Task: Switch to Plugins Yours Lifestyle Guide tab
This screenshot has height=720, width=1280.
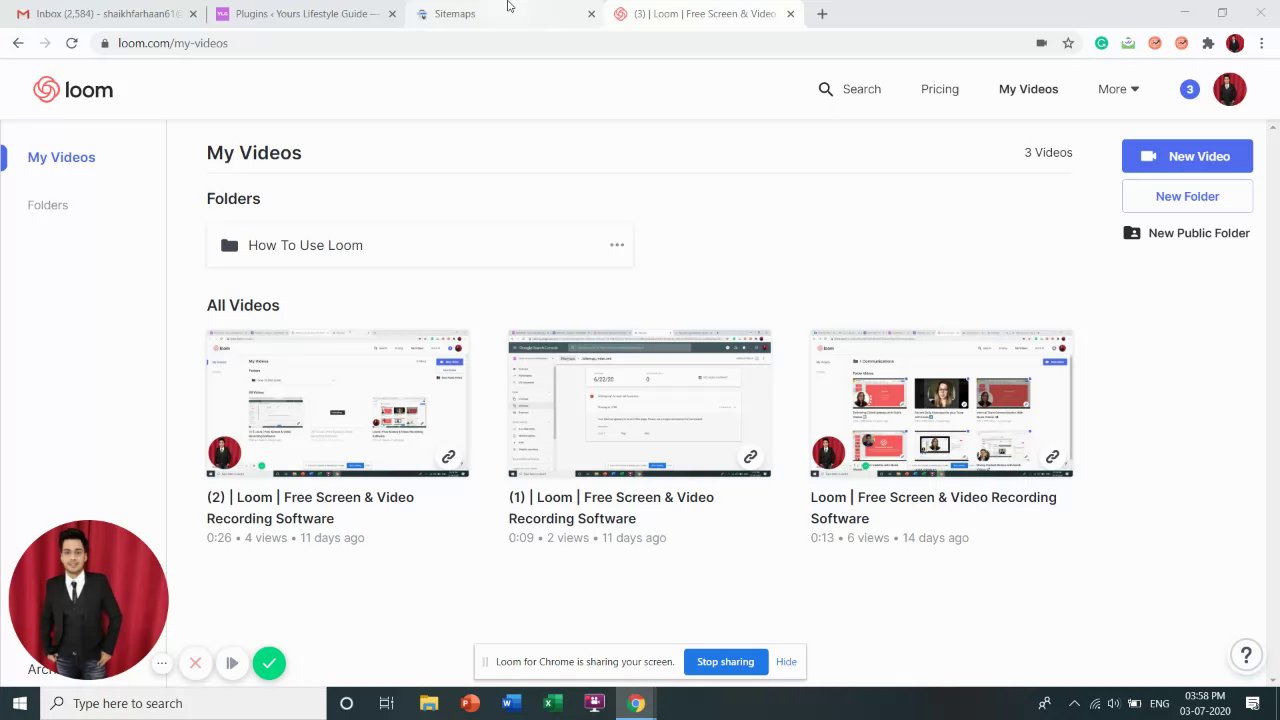Action: point(305,14)
